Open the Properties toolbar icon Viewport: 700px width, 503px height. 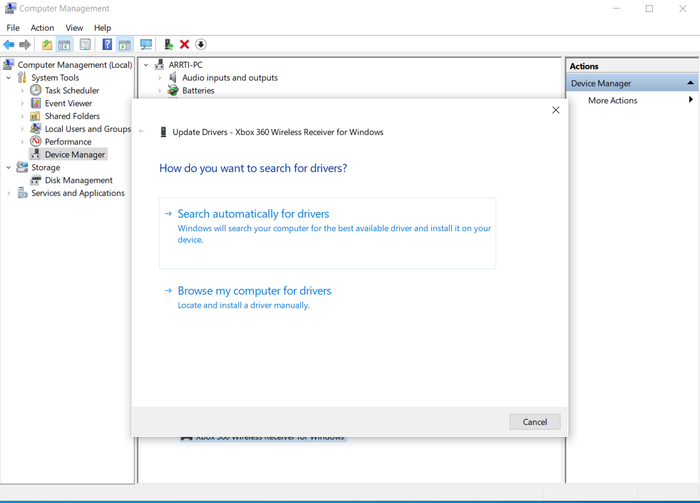coord(85,45)
